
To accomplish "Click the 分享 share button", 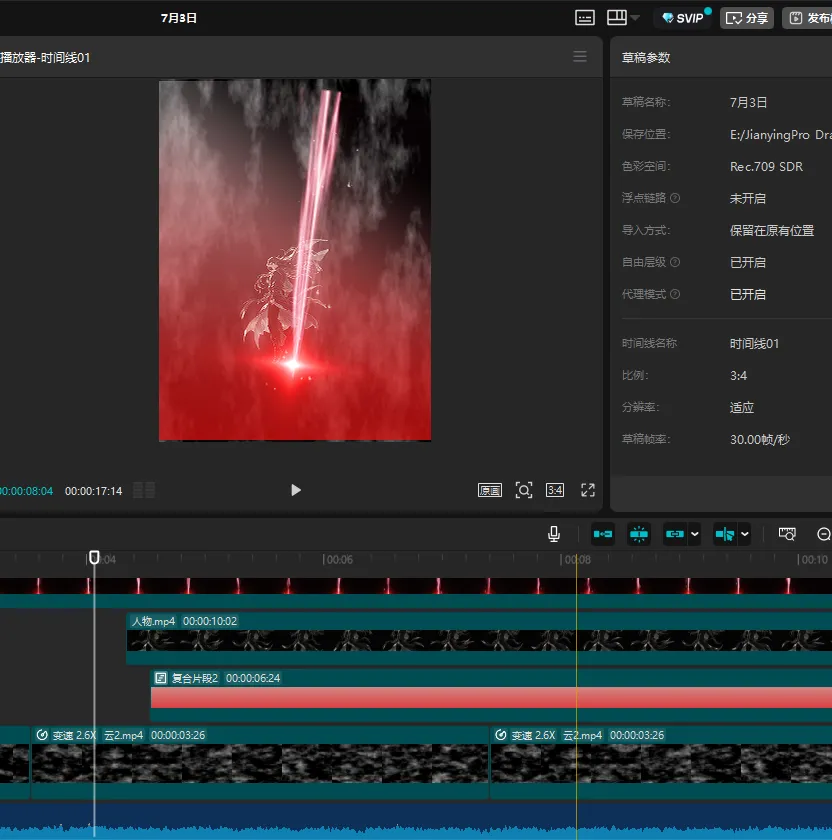I will (747, 18).
